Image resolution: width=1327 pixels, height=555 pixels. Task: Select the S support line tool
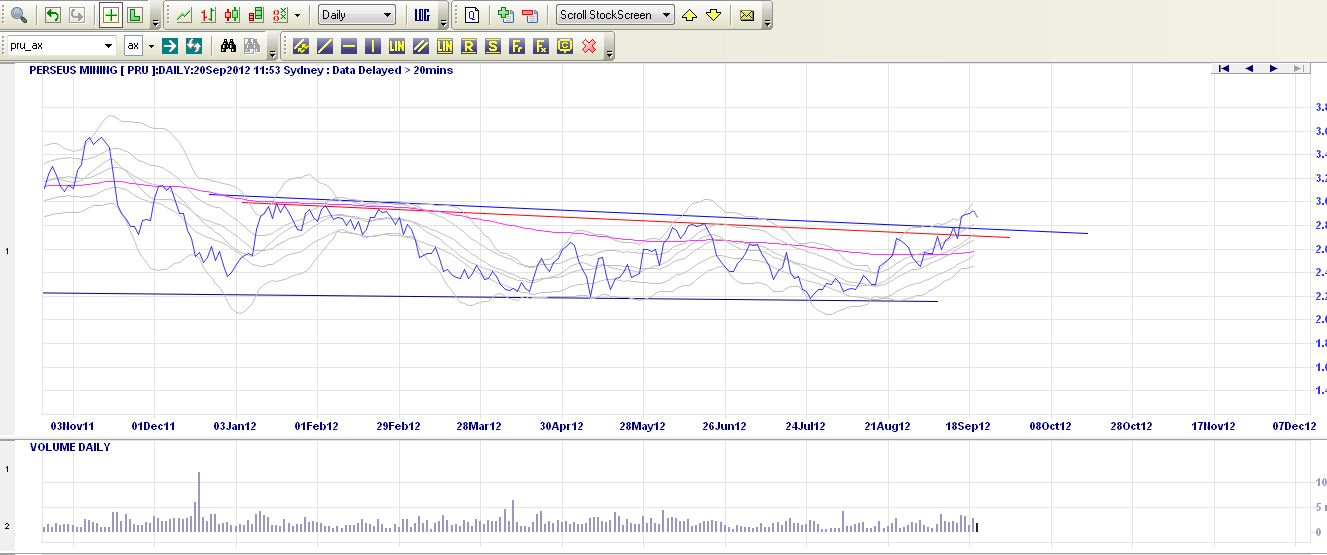point(493,46)
